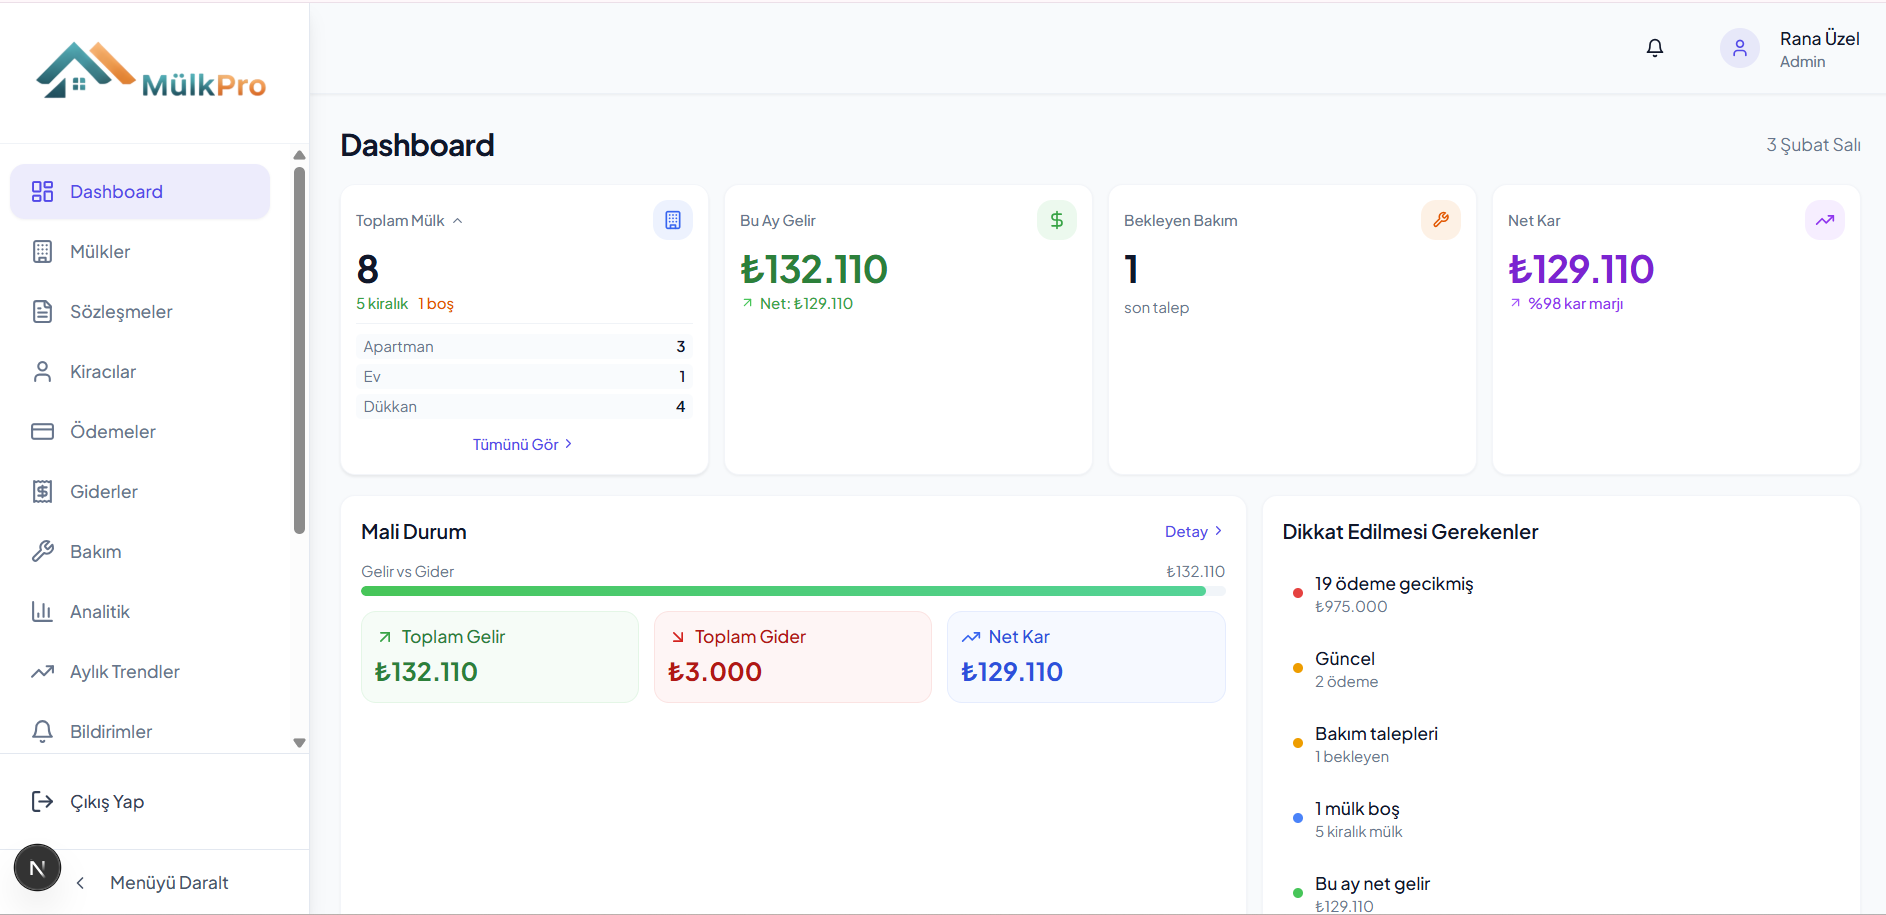Open the Mali Durum Detay link

(x=1192, y=532)
